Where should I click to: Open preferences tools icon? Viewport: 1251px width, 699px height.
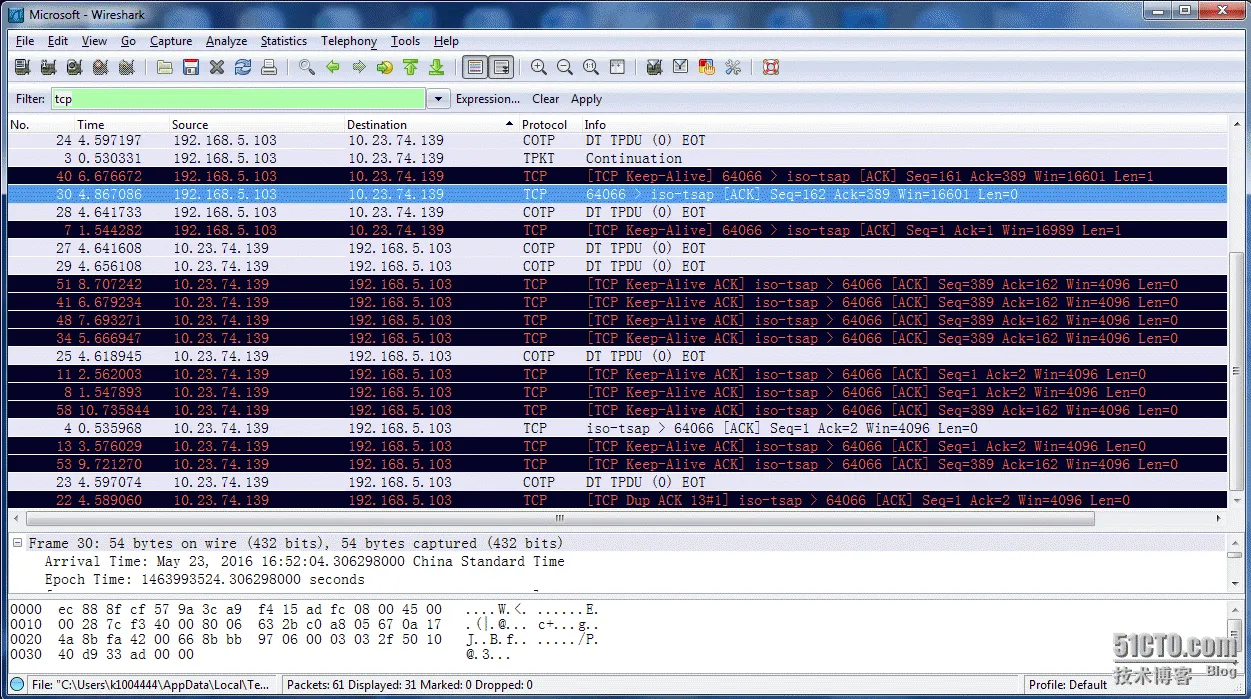click(733, 67)
